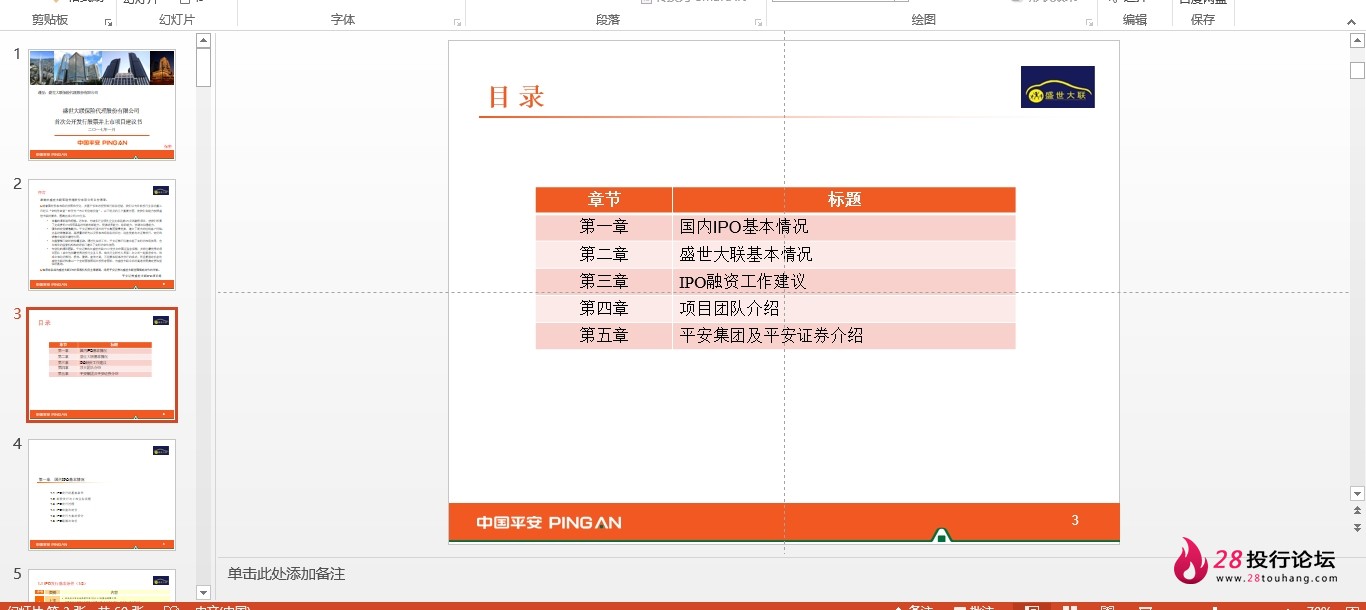Image resolution: width=1366 pixels, height=610 pixels.
Task: Select slide 2 thumbnail in the slide pane
Action: click(102, 235)
